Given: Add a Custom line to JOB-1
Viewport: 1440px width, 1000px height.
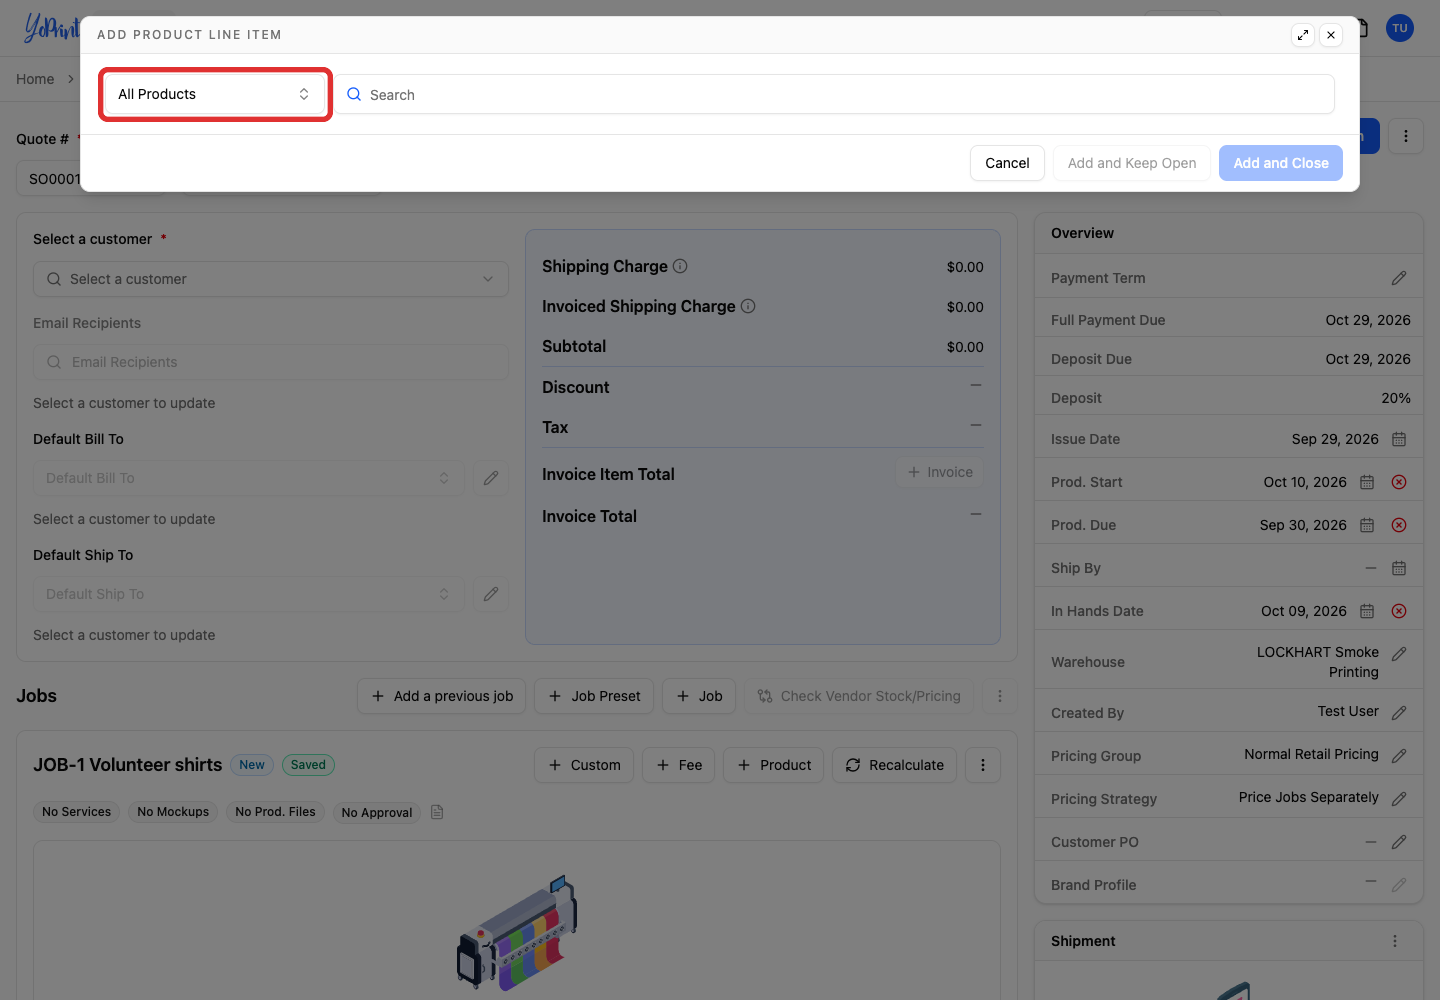Looking at the screenshot, I should [584, 765].
